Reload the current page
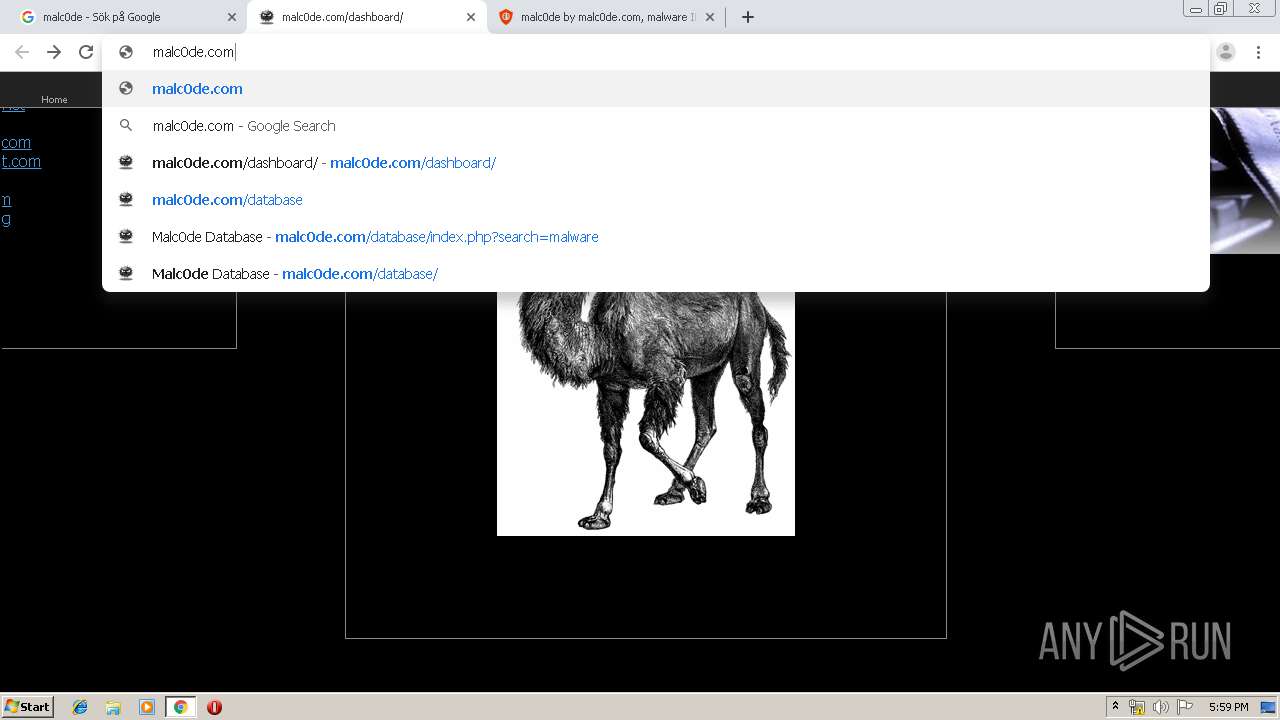Screen dimensions: 1280x720 [x=86, y=52]
